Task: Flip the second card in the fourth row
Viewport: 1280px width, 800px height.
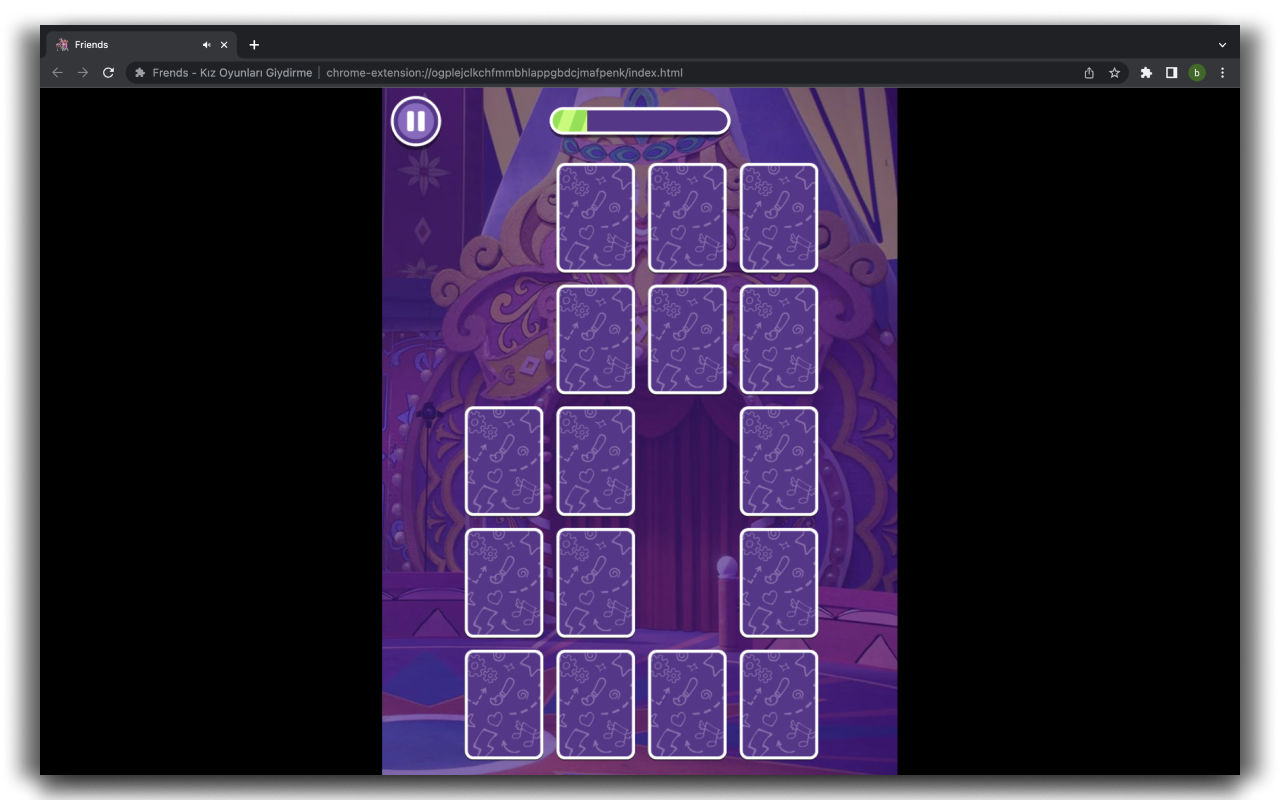Action: pos(596,583)
